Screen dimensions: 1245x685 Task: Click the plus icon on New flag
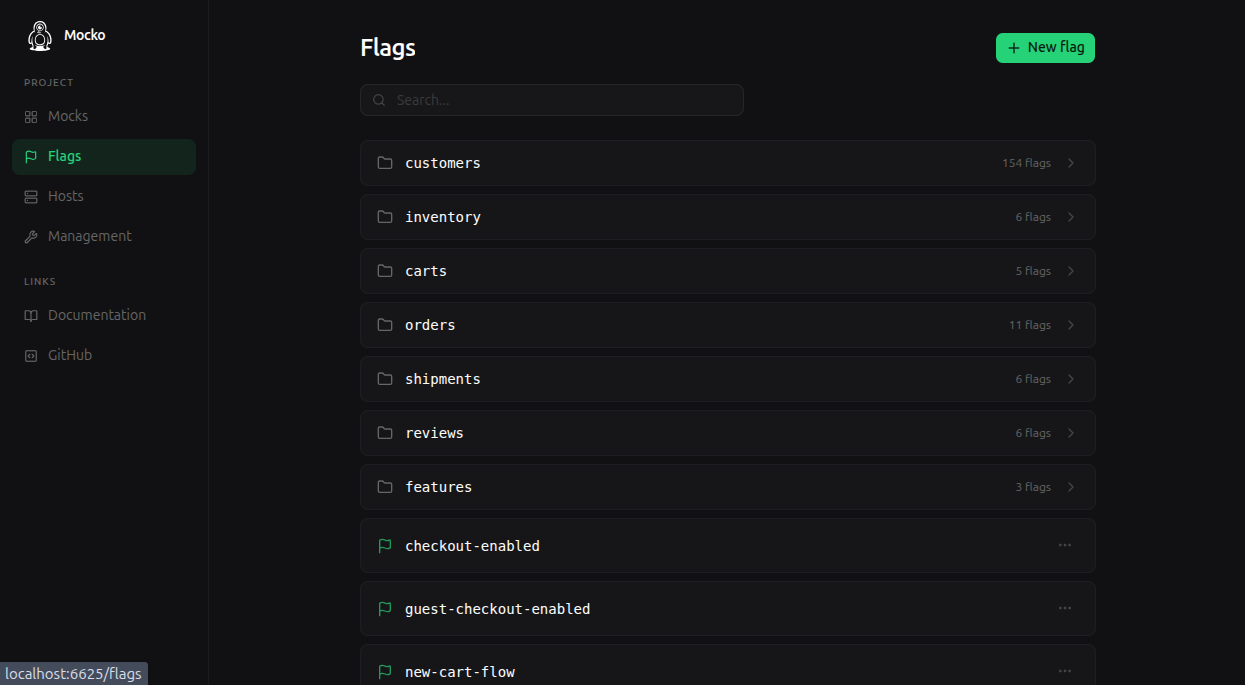(1014, 48)
